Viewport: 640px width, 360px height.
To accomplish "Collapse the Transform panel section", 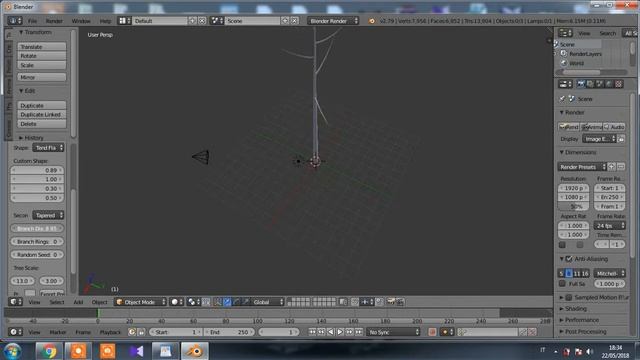I will tap(35, 32).
